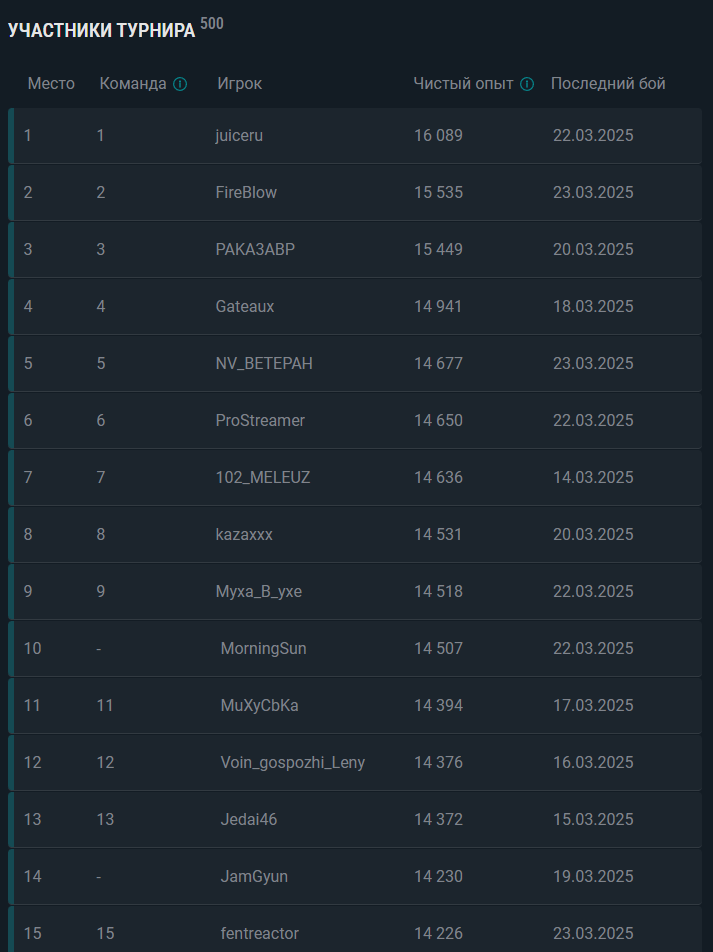
Task: Click the Игрок column header
Action: coord(240,84)
